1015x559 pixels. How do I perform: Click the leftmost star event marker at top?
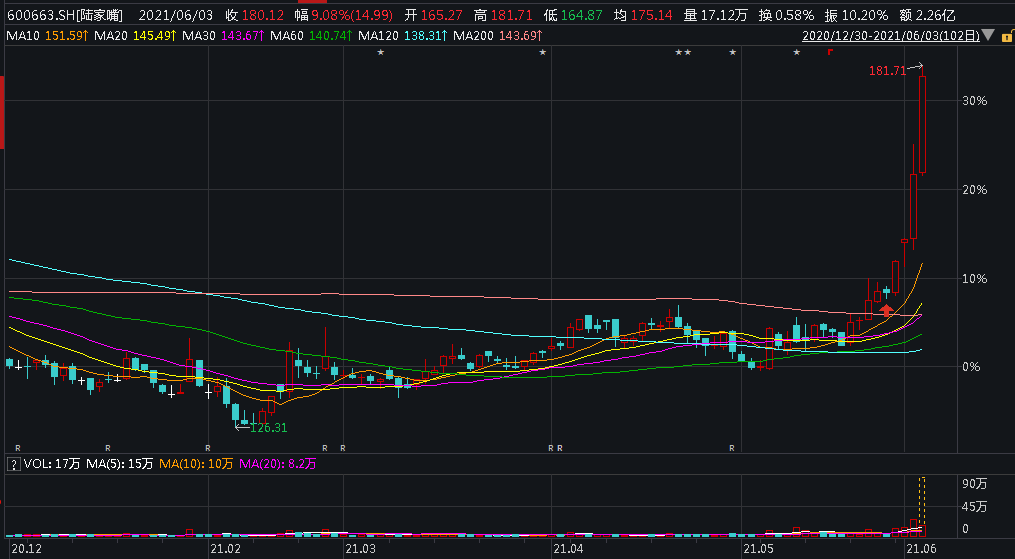[x=380, y=52]
